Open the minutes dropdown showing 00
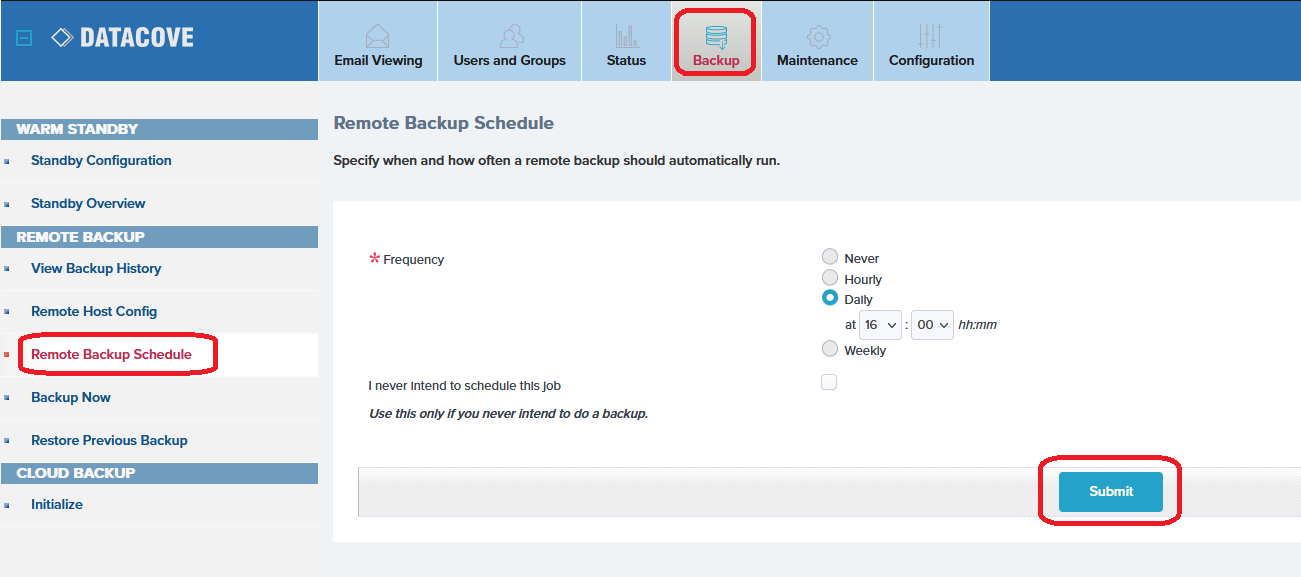 [x=932, y=325]
